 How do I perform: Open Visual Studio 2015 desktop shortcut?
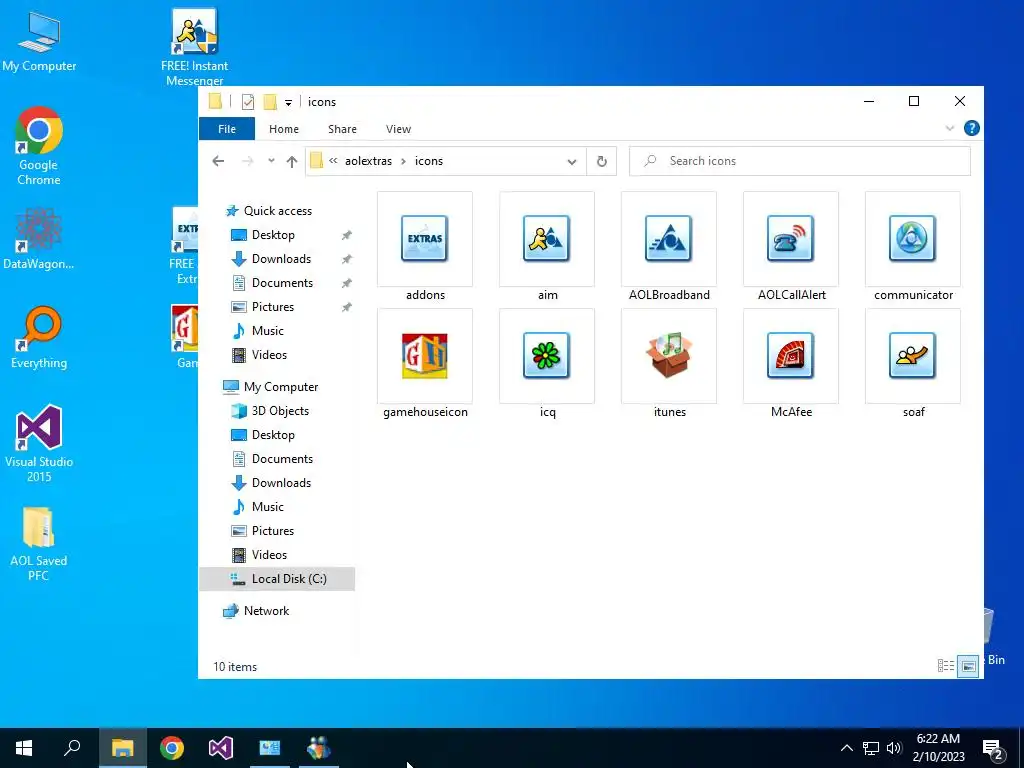(39, 443)
